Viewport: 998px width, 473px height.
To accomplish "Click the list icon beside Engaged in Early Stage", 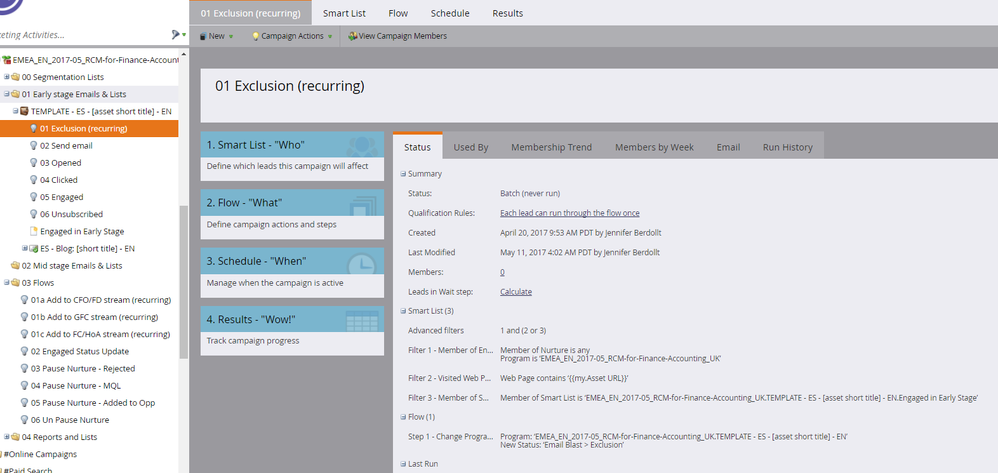I will point(34,231).
